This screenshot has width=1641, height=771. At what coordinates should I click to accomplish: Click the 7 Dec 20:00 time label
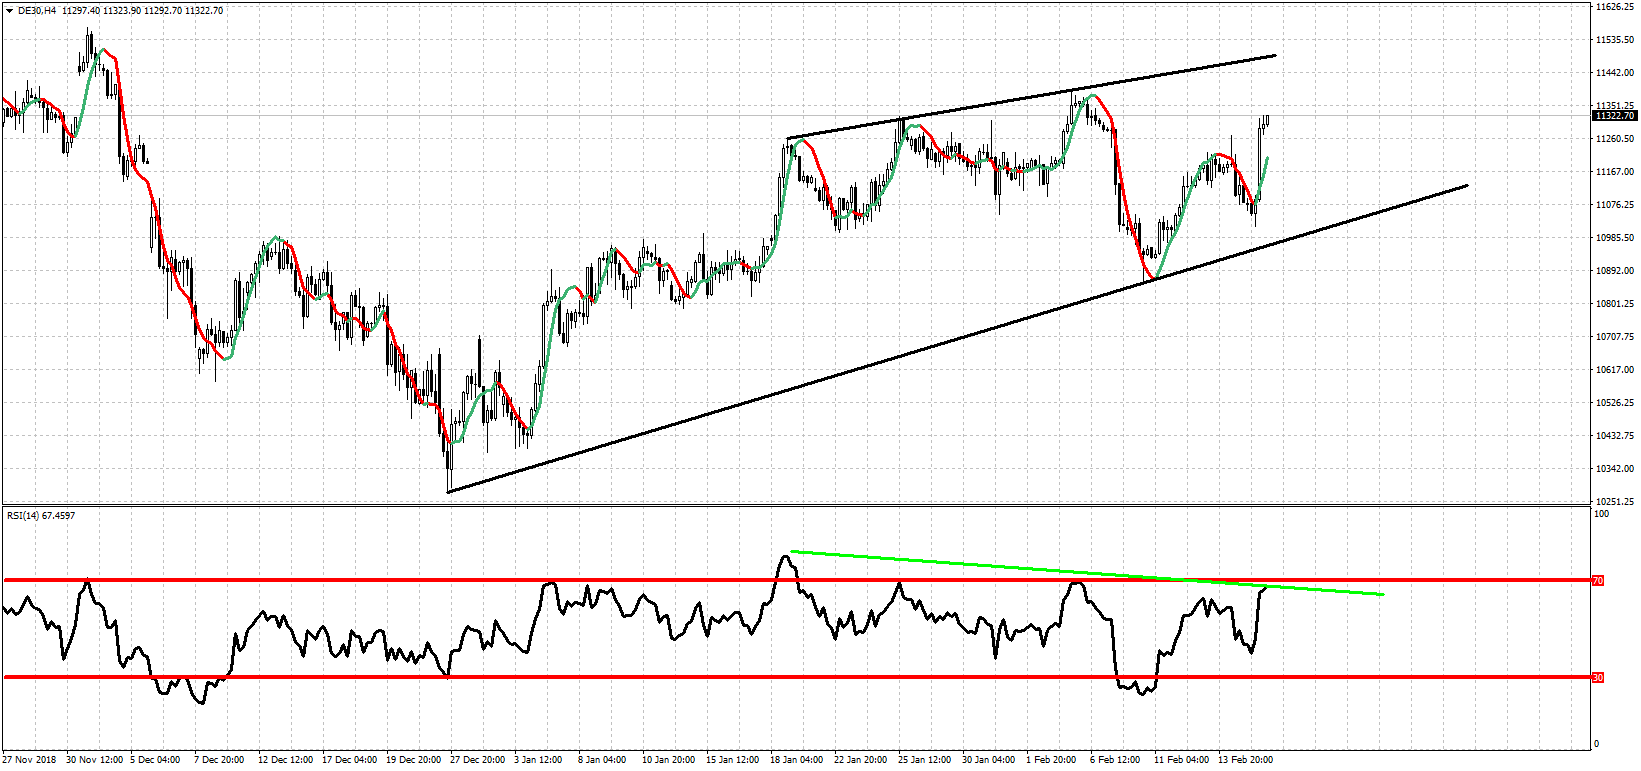click(x=219, y=760)
